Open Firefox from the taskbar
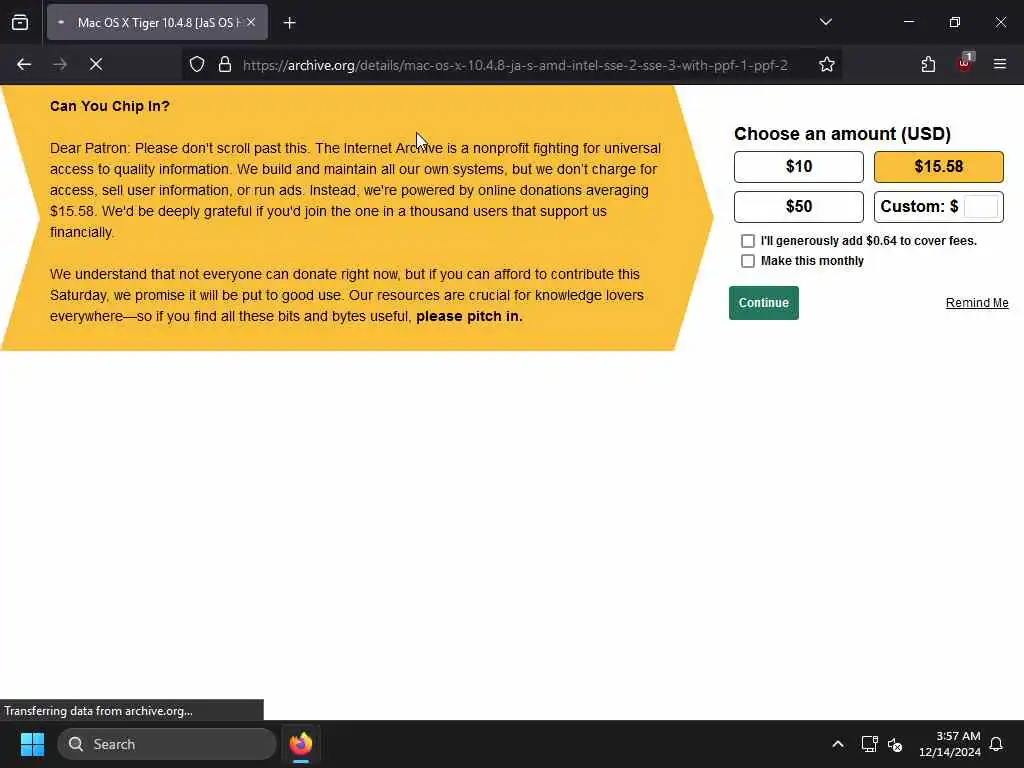This screenshot has width=1024, height=768. coord(301,744)
